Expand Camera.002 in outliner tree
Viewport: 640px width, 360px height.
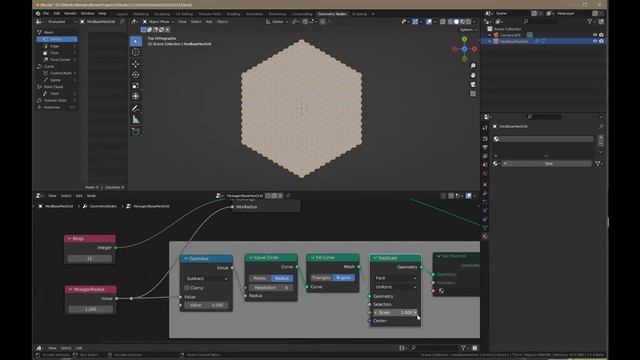(490, 35)
